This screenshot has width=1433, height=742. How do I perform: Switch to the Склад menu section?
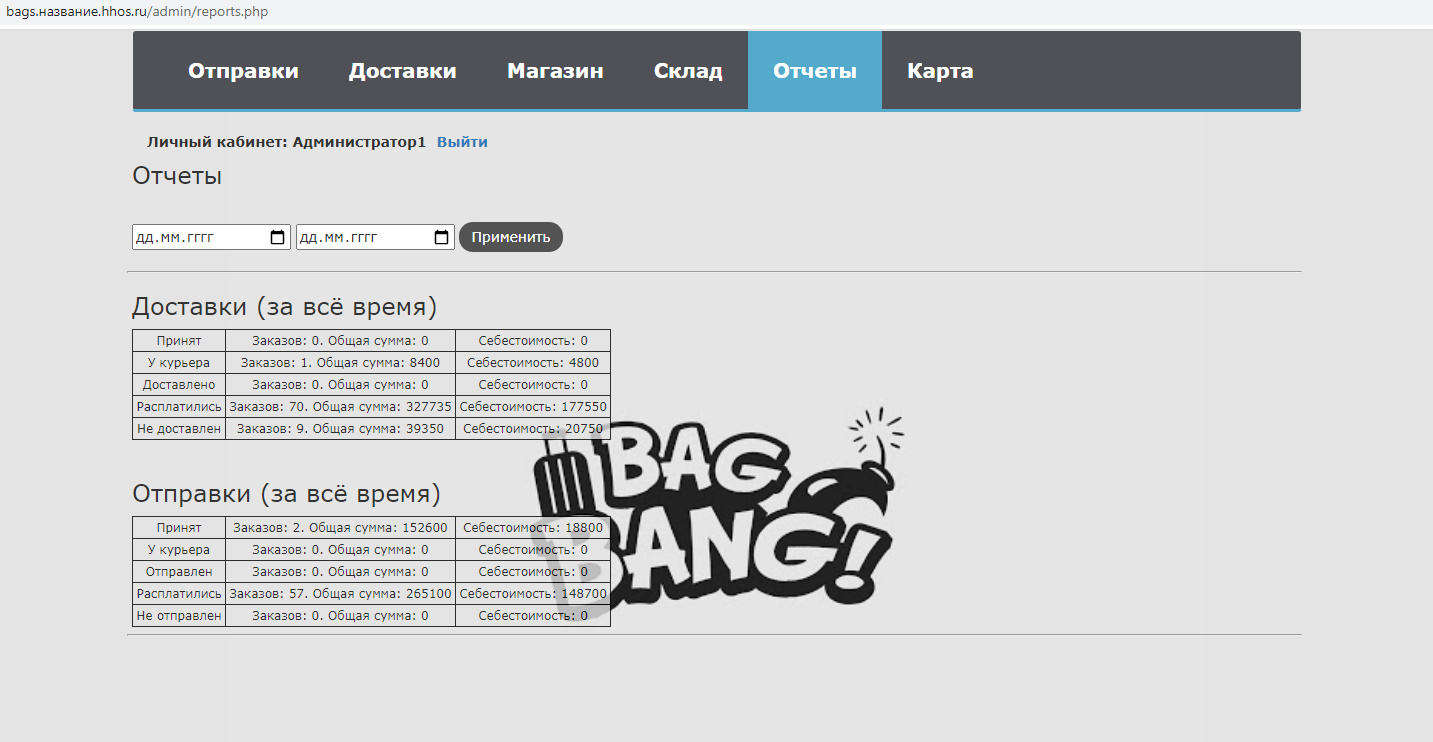pyautogui.click(x=688, y=71)
